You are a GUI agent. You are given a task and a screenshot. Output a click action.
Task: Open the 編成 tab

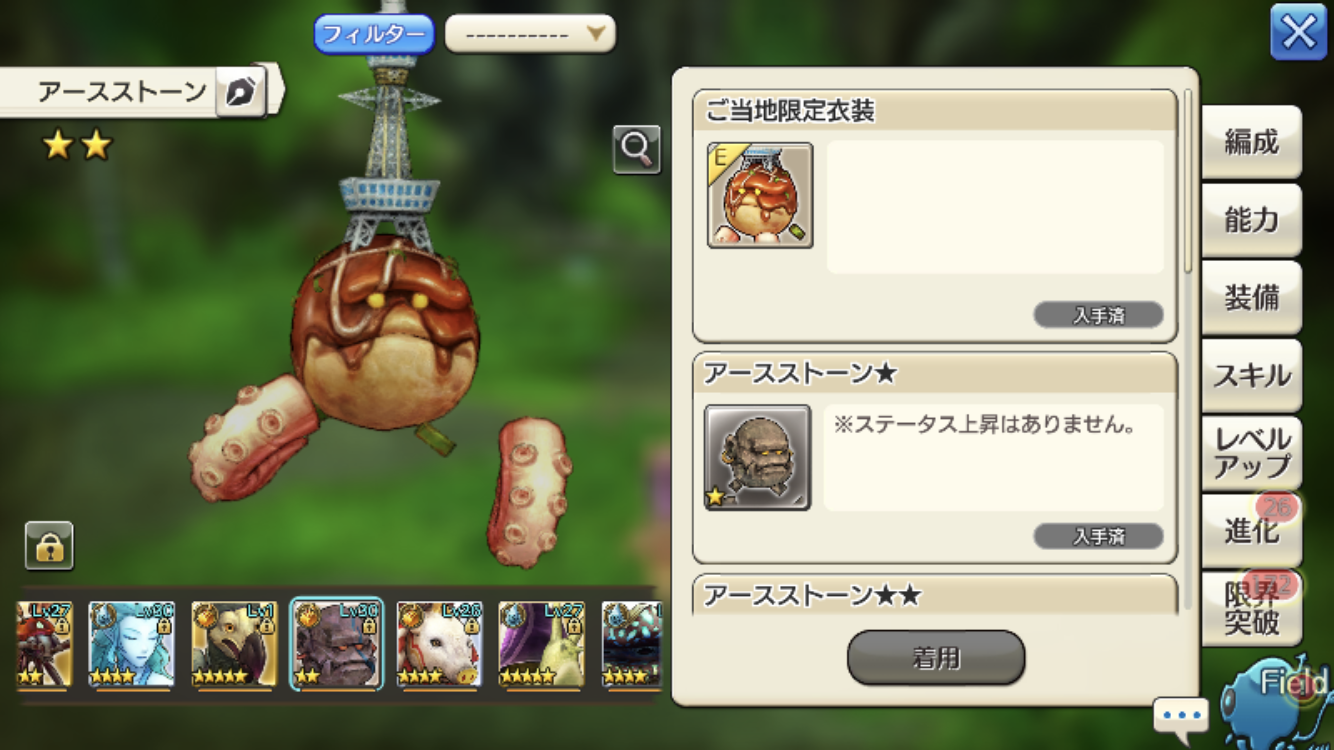tap(1252, 142)
